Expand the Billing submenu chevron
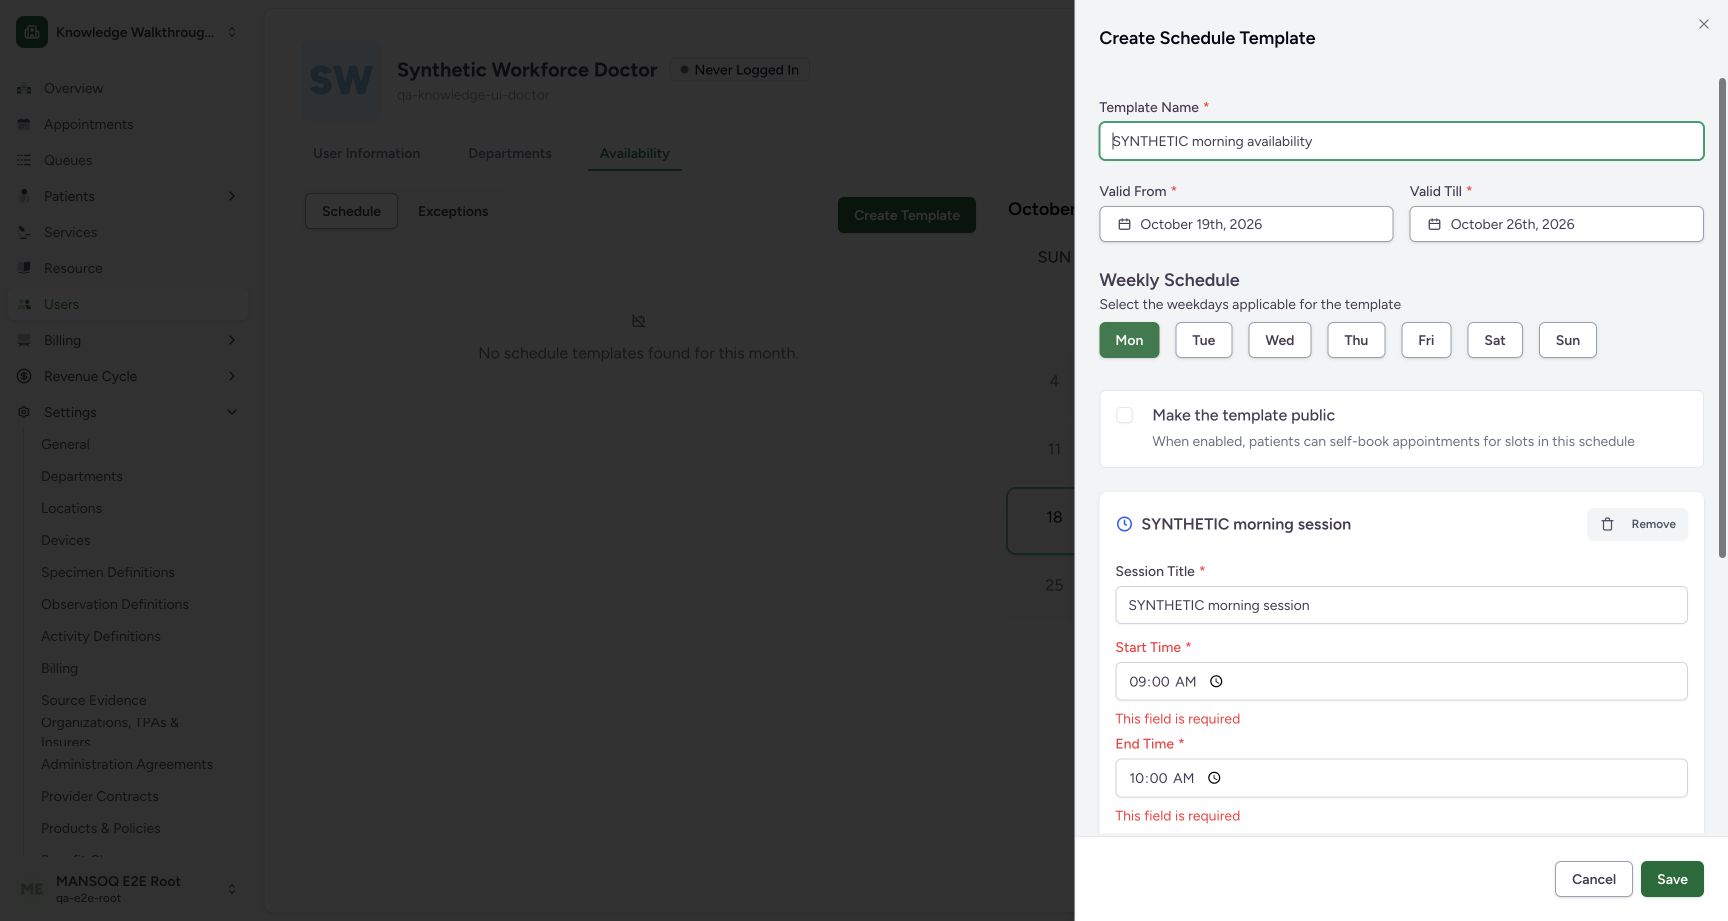Screen dimensions: 1728x921 pos(232,340)
